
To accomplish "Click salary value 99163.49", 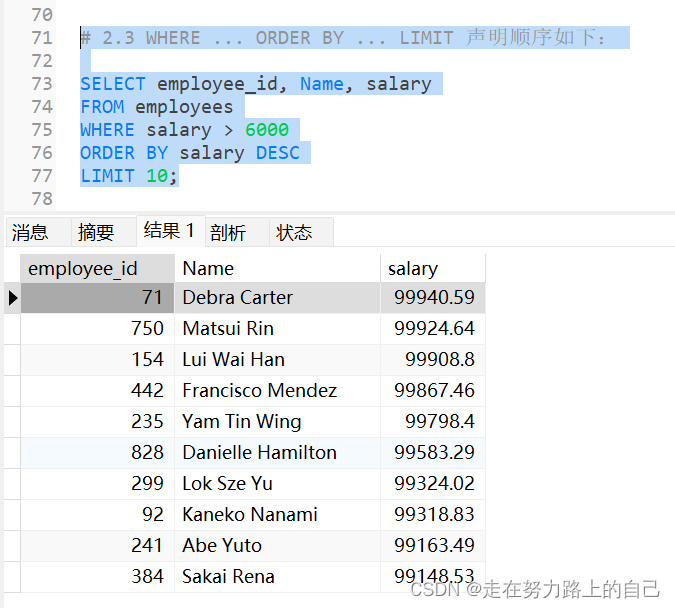I will pyautogui.click(x=433, y=546).
